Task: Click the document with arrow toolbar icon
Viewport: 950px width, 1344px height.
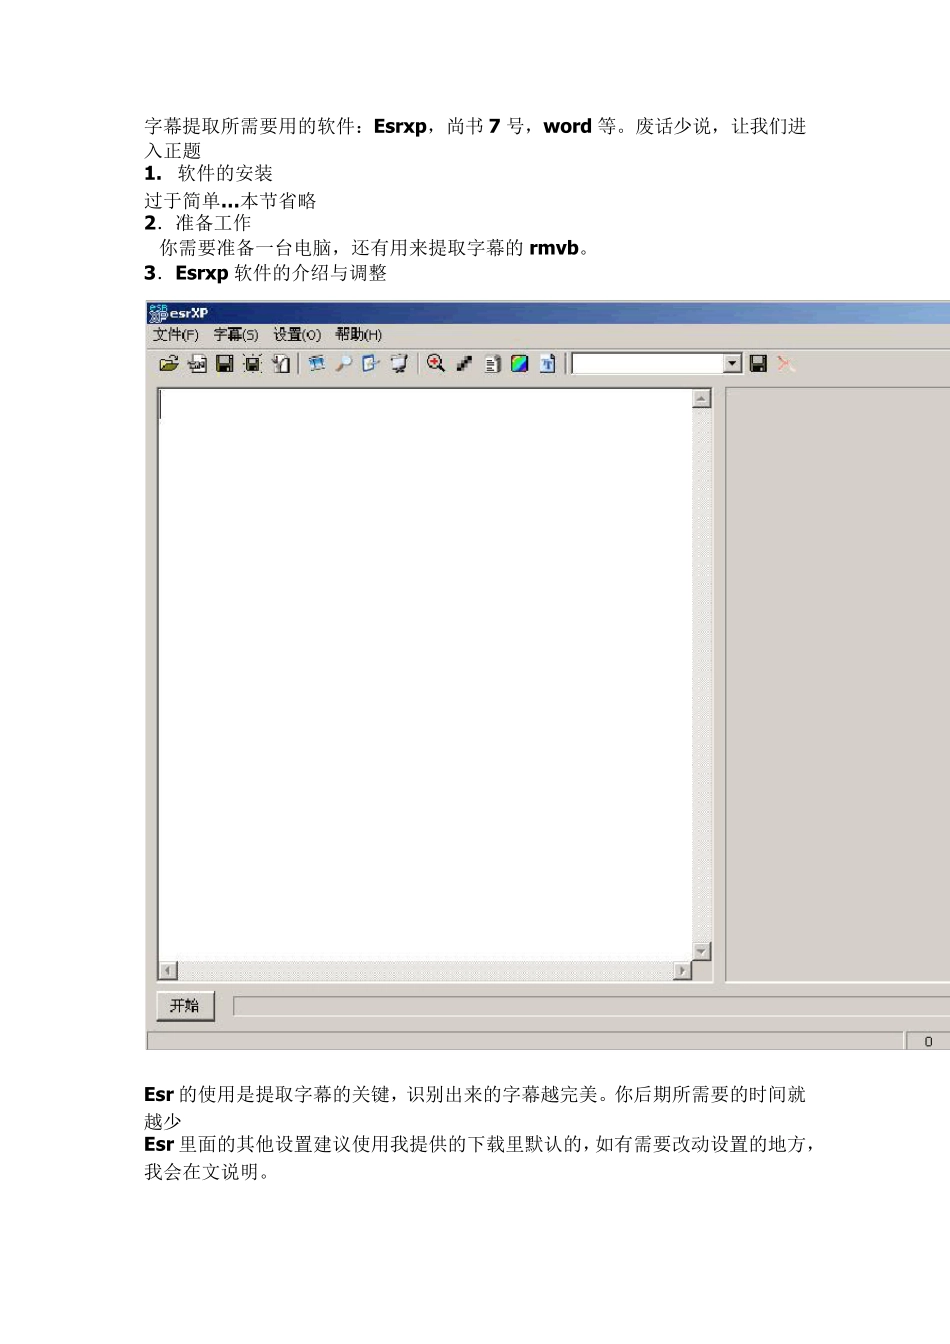Action: point(281,364)
